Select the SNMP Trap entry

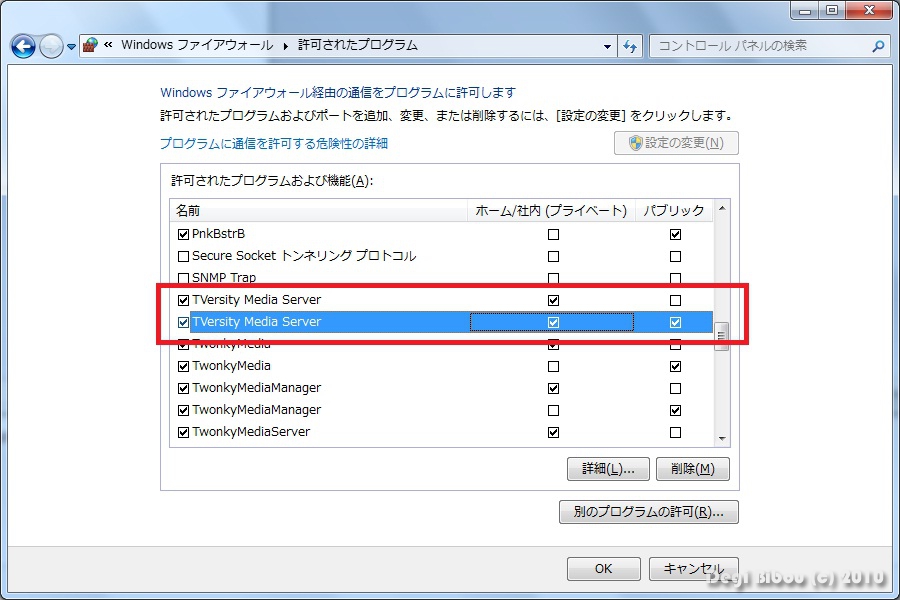tap(224, 278)
